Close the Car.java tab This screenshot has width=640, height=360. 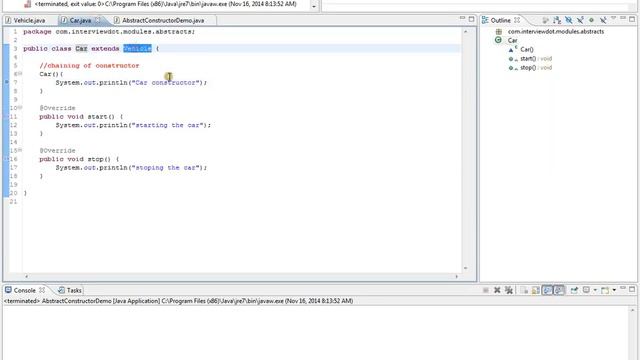pos(98,20)
